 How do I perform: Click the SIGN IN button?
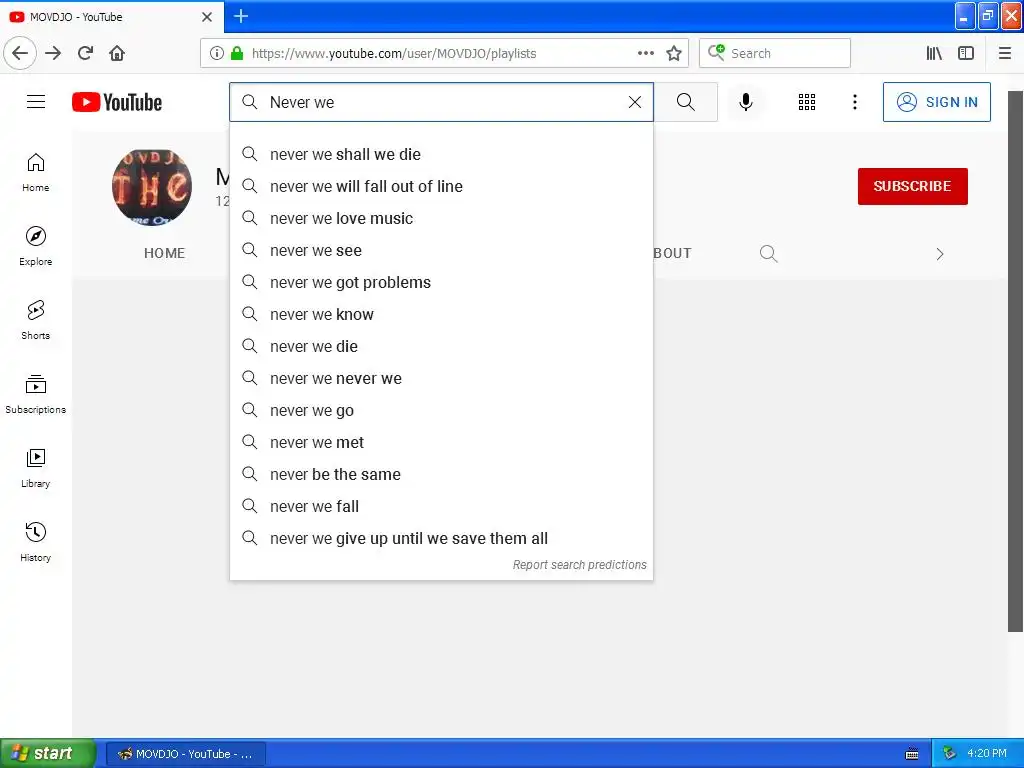click(x=936, y=102)
